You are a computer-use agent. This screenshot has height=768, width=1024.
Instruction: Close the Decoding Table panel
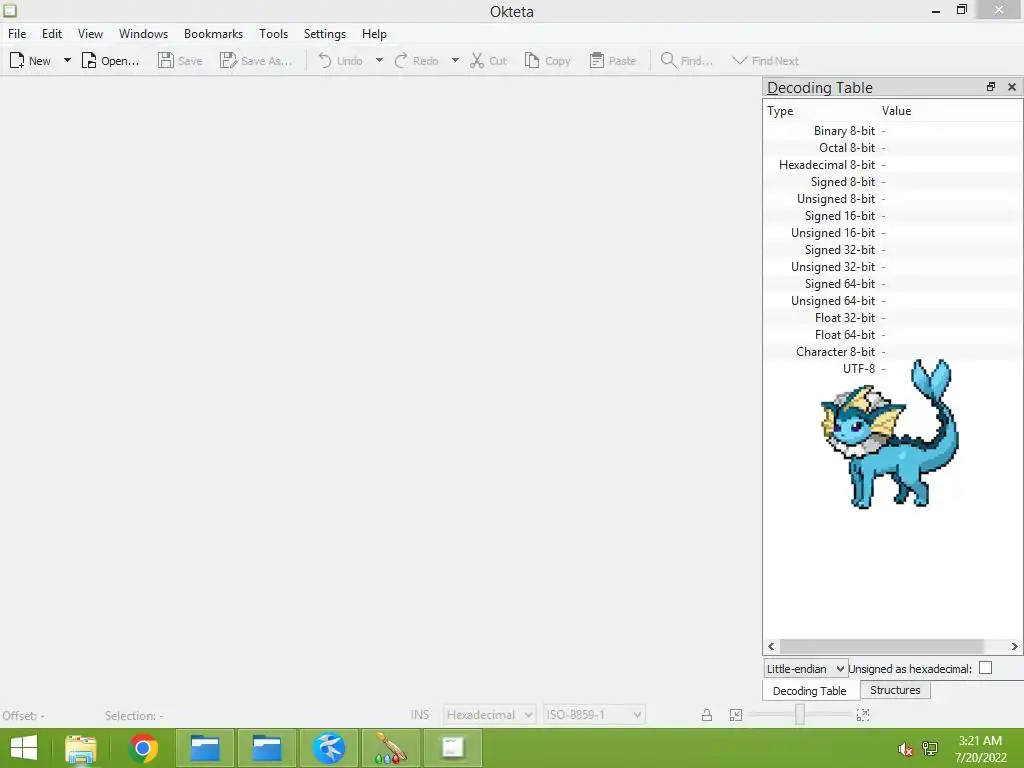click(1012, 87)
